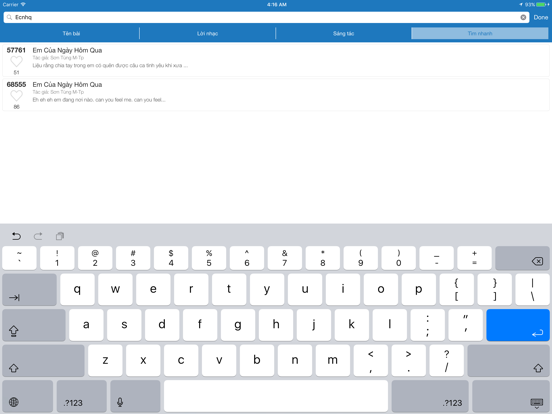Tap the keyboard redo icon

click(38, 236)
